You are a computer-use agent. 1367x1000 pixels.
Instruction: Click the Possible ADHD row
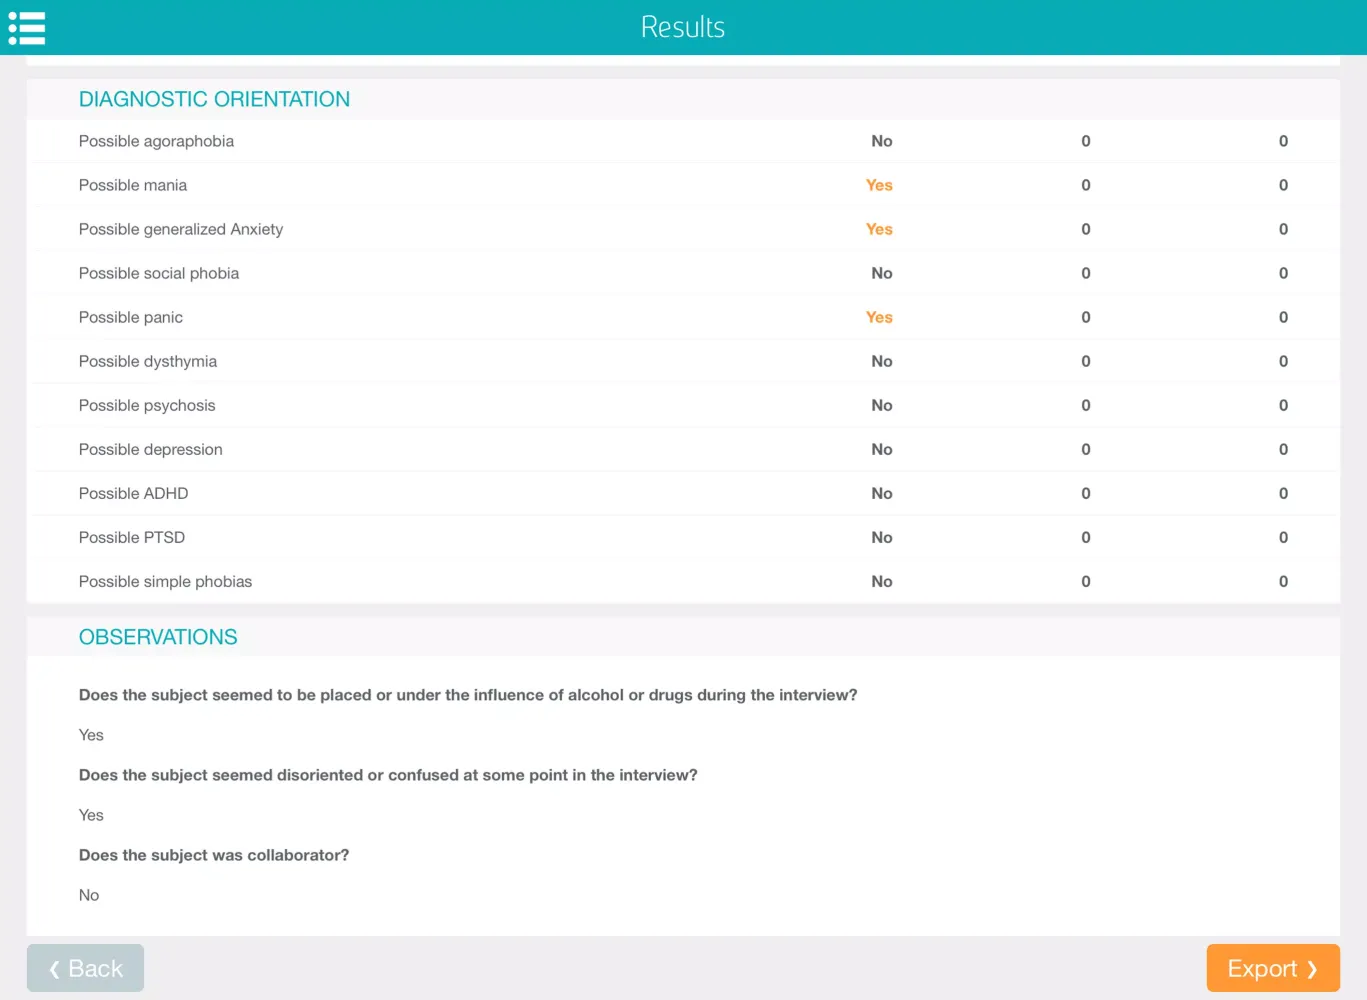click(133, 493)
